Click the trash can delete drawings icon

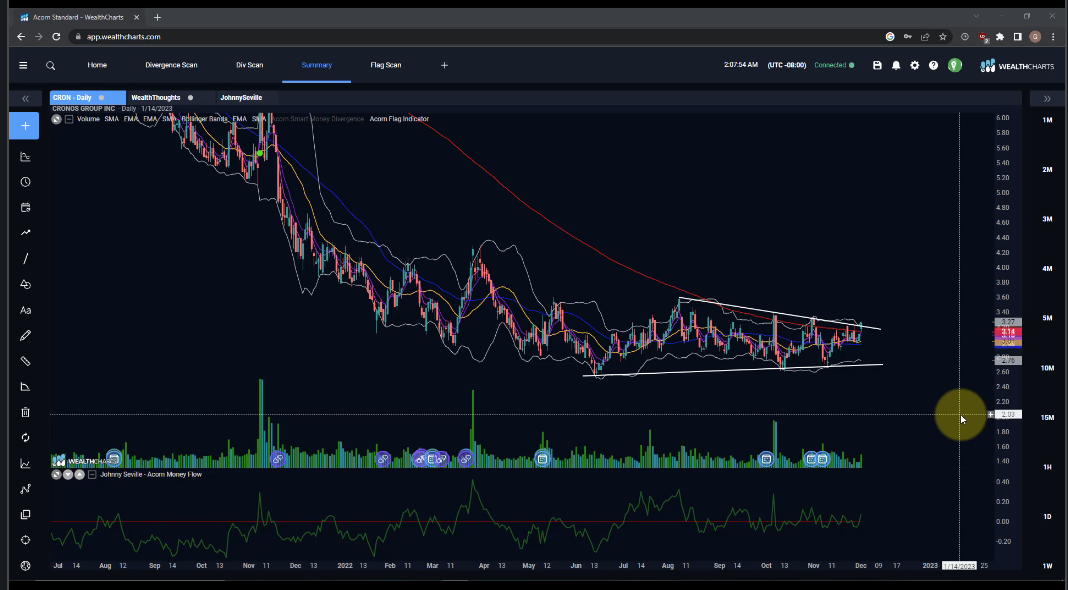click(x=25, y=412)
